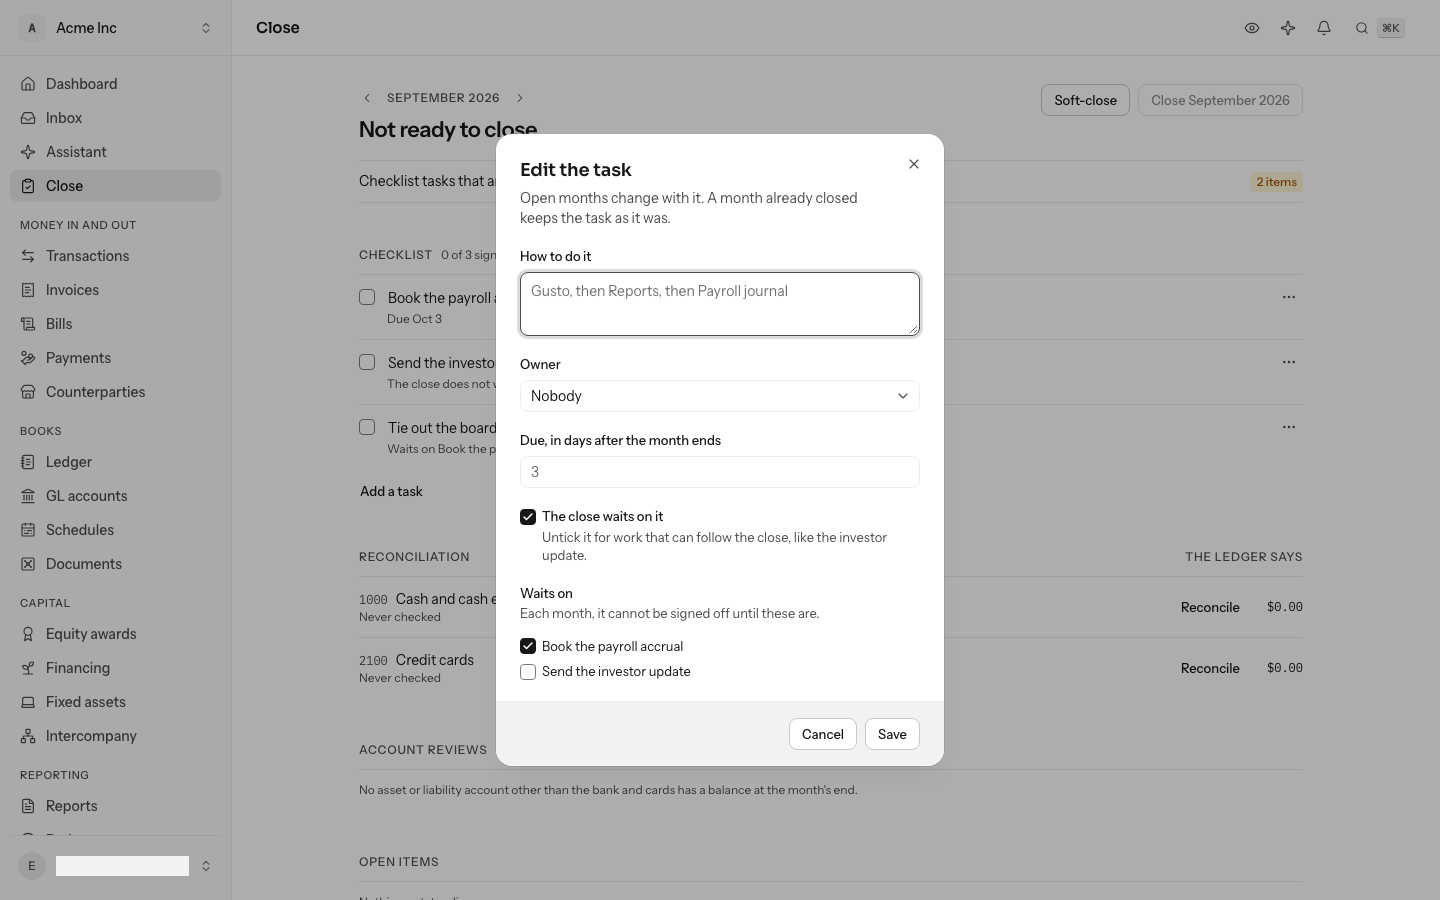Image resolution: width=1440 pixels, height=900 pixels.
Task: Open Inbox from the sidebar
Action: 115,118
